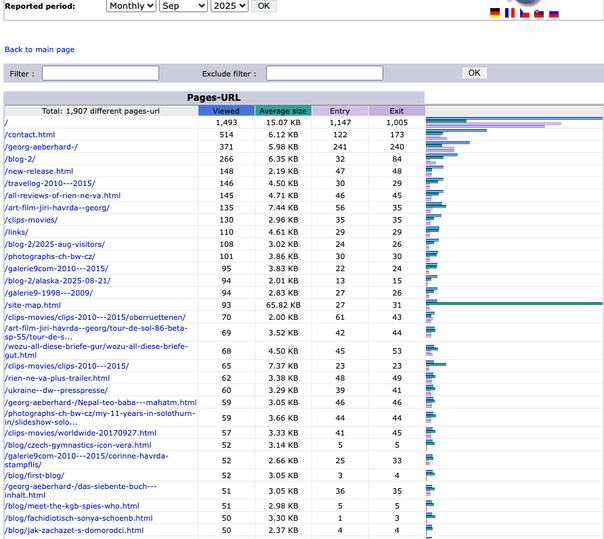
Task: Follow the /site-map.html link
Action: tap(34, 305)
